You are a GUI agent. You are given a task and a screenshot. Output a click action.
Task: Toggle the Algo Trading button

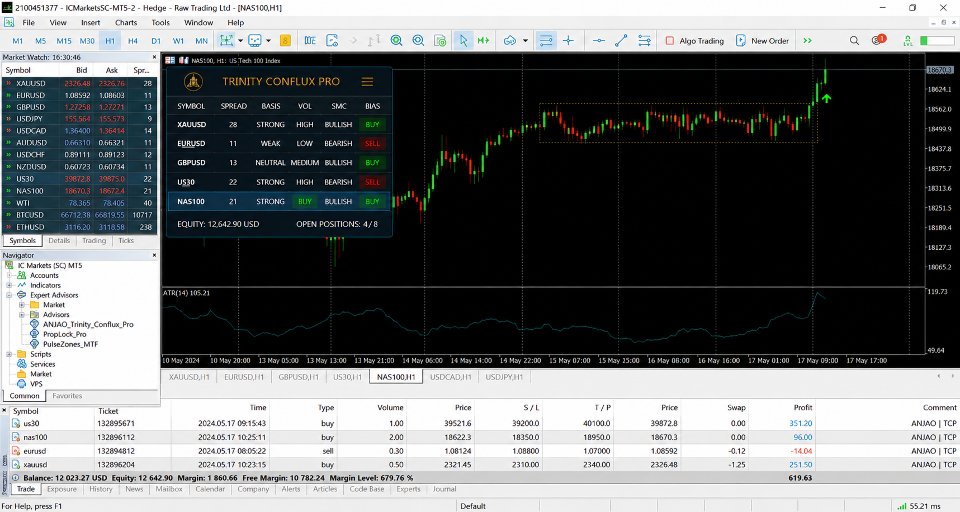click(694, 40)
